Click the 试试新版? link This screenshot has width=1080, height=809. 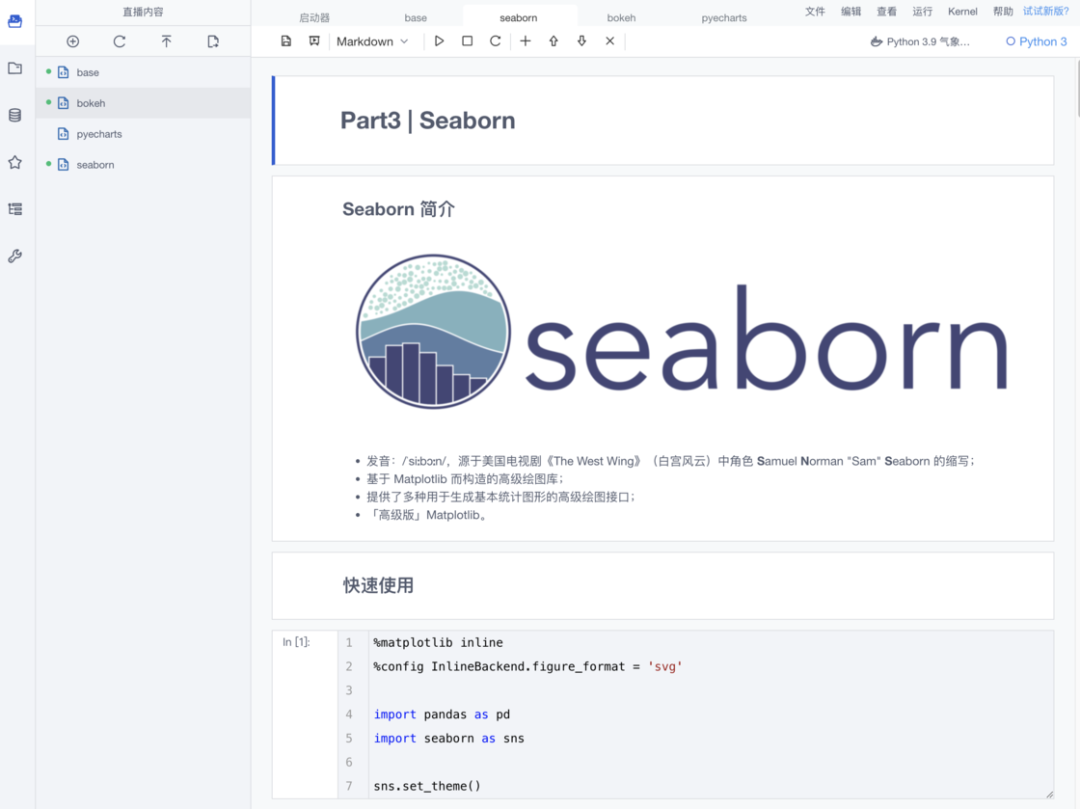point(1045,11)
